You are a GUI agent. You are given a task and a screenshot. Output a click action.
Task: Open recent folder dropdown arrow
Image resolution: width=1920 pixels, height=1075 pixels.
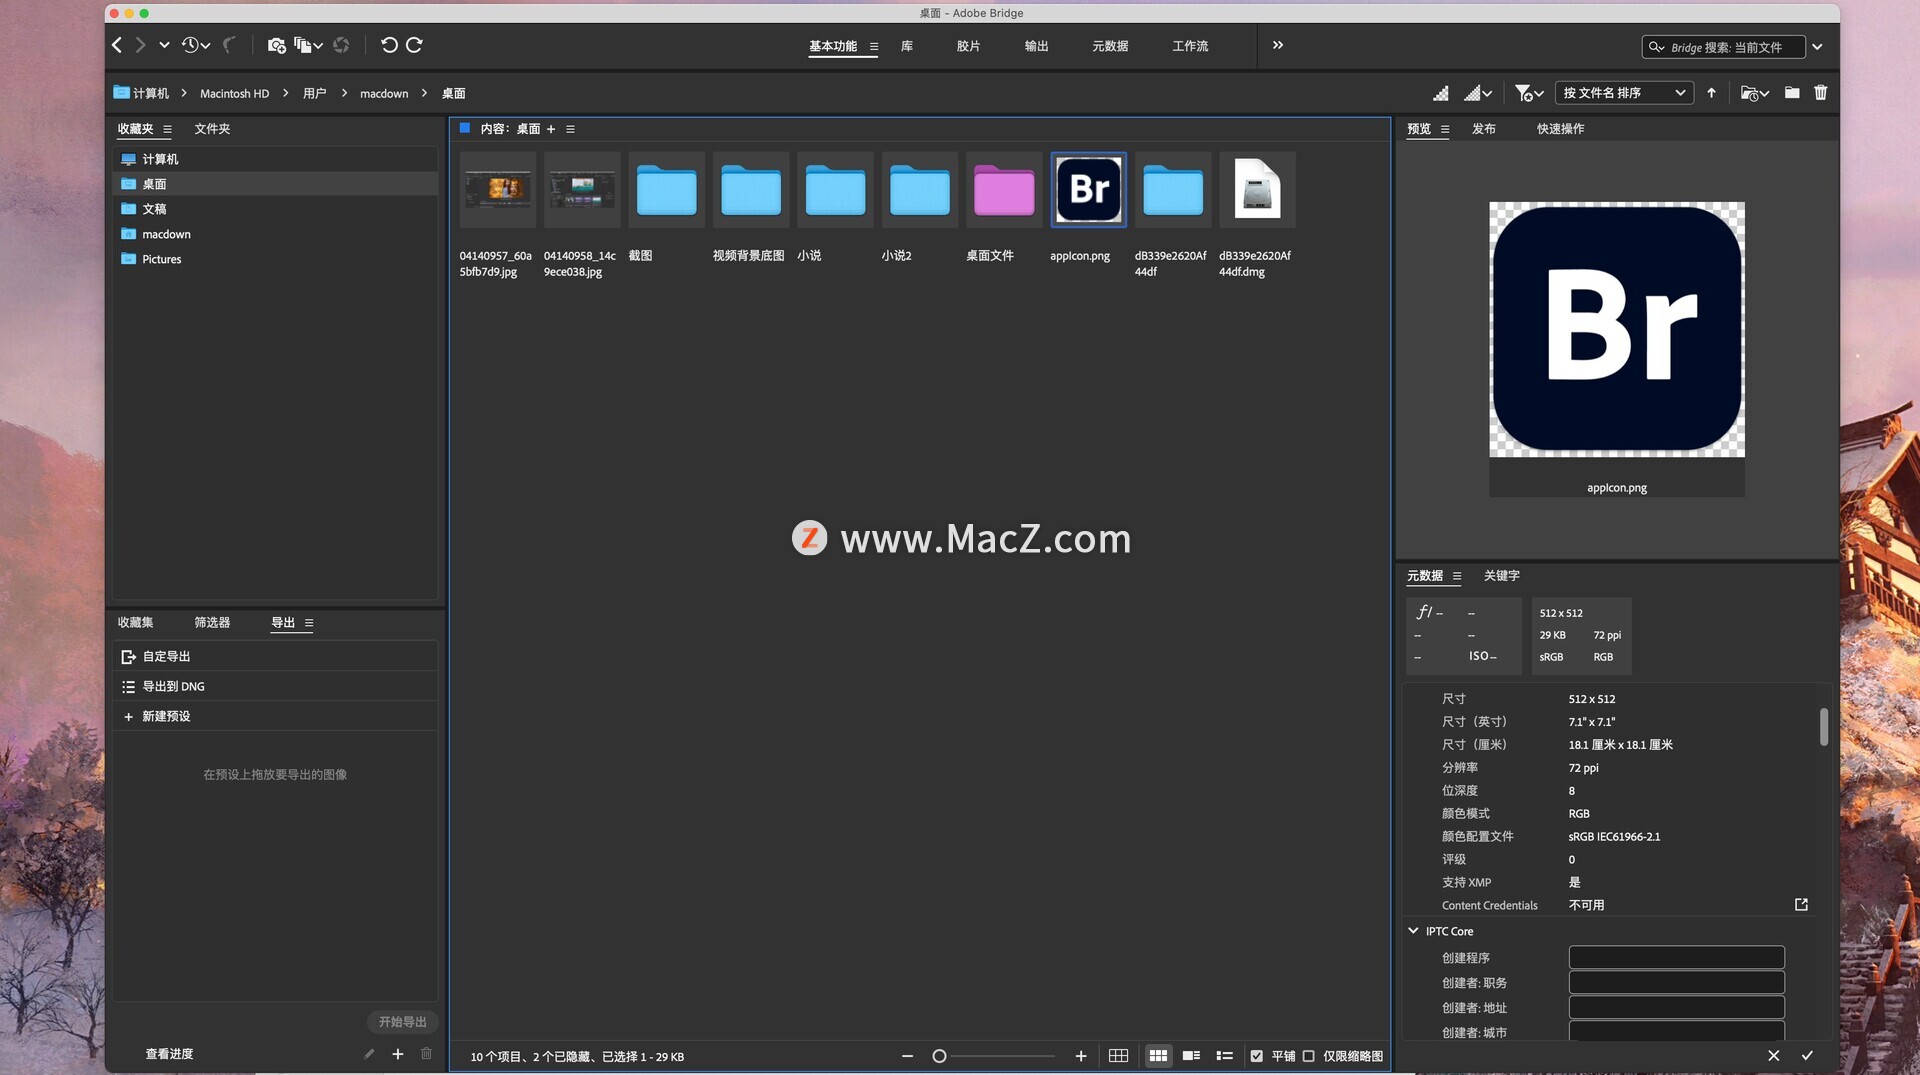tap(164, 45)
